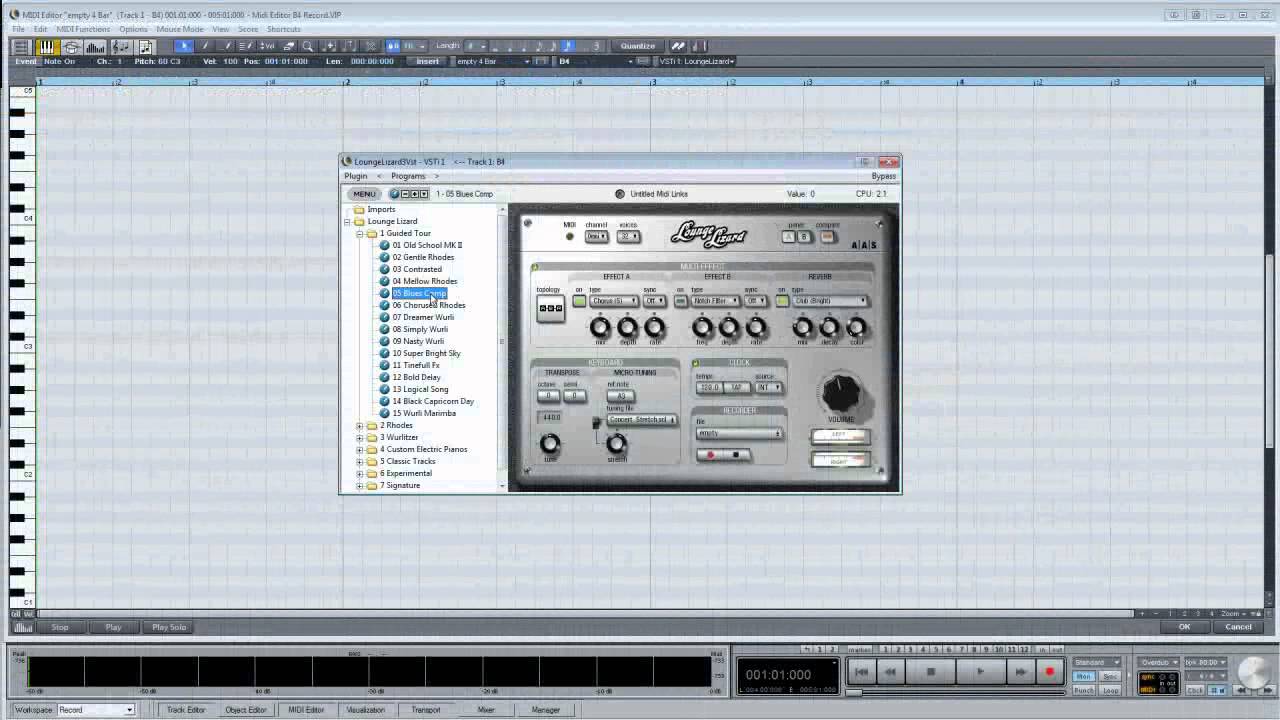The width and height of the screenshot is (1280, 720).
Task: Toggle the Click metronome button
Action: point(1195,690)
